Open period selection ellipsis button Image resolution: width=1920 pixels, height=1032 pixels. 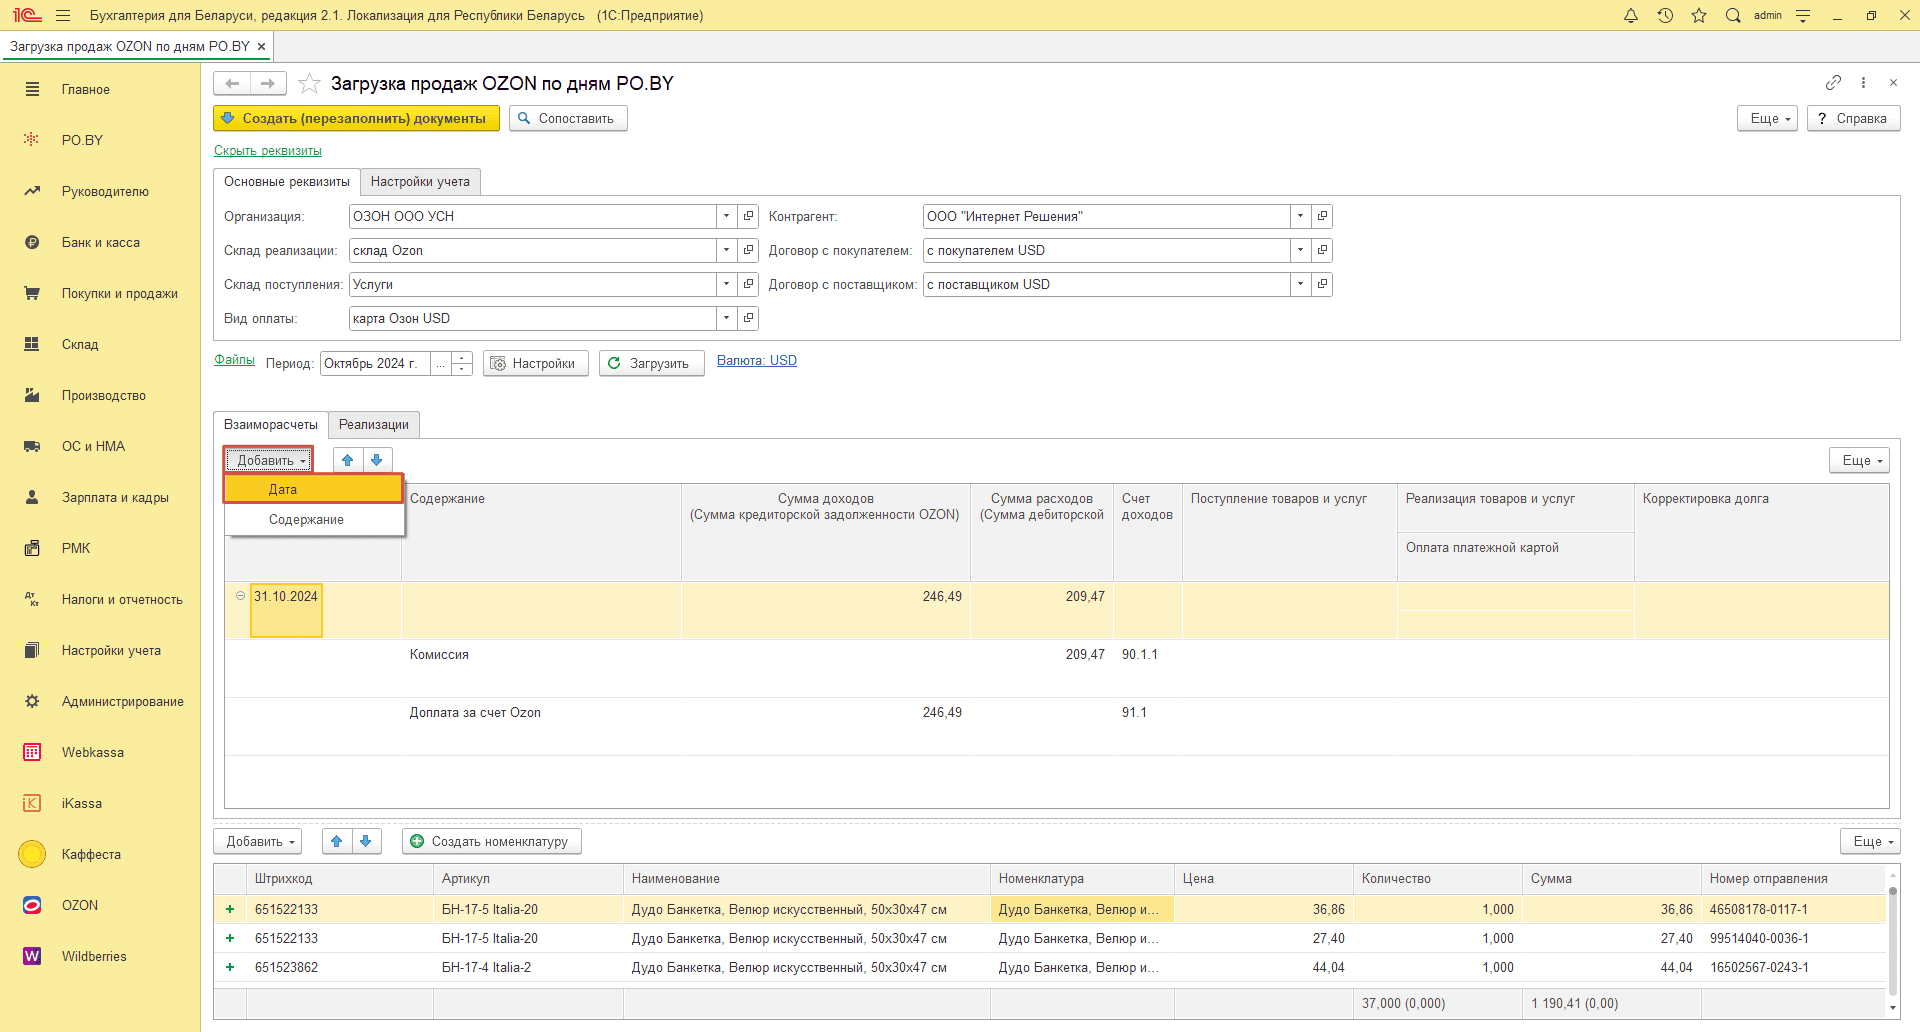pos(441,363)
